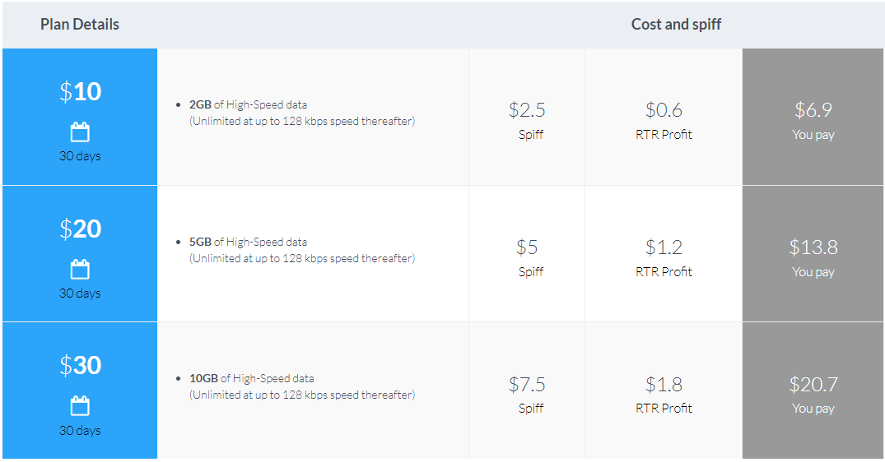Click the calendar icon in $30 plan
The image size is (885, 462).
click(80, 406)
